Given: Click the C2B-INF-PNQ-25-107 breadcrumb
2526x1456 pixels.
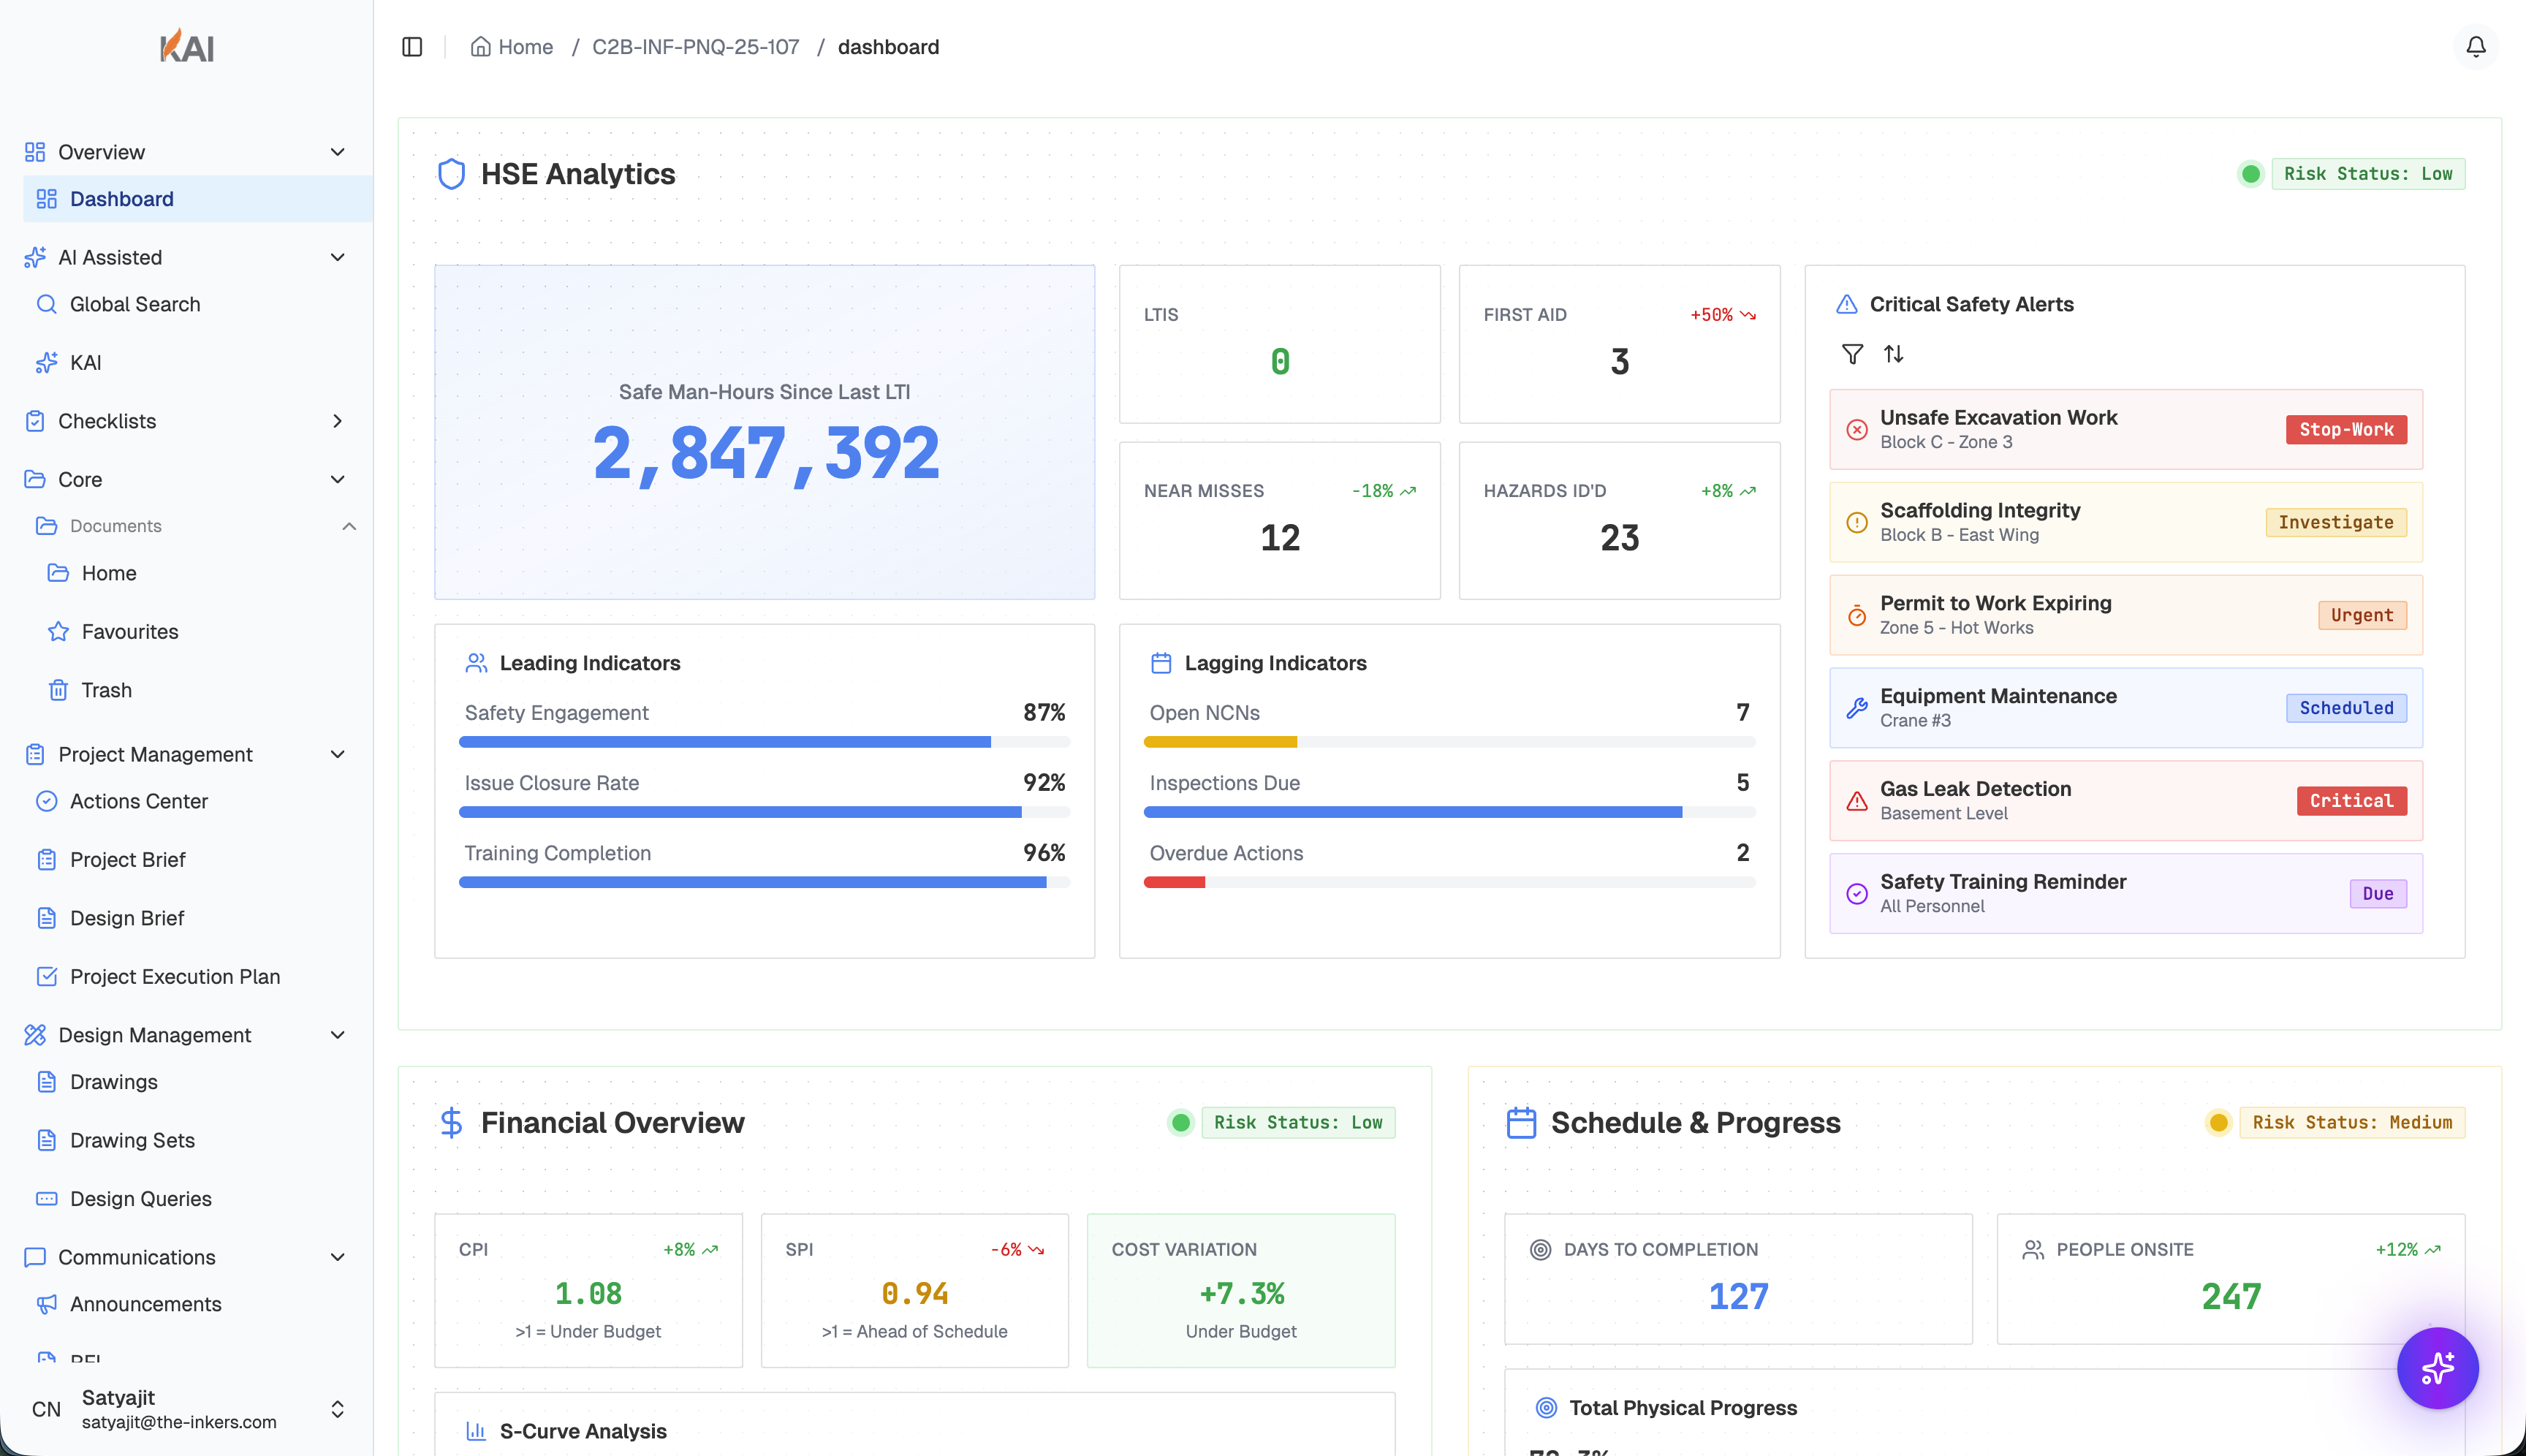Looking at the screenshot, I should coord(695,47).
